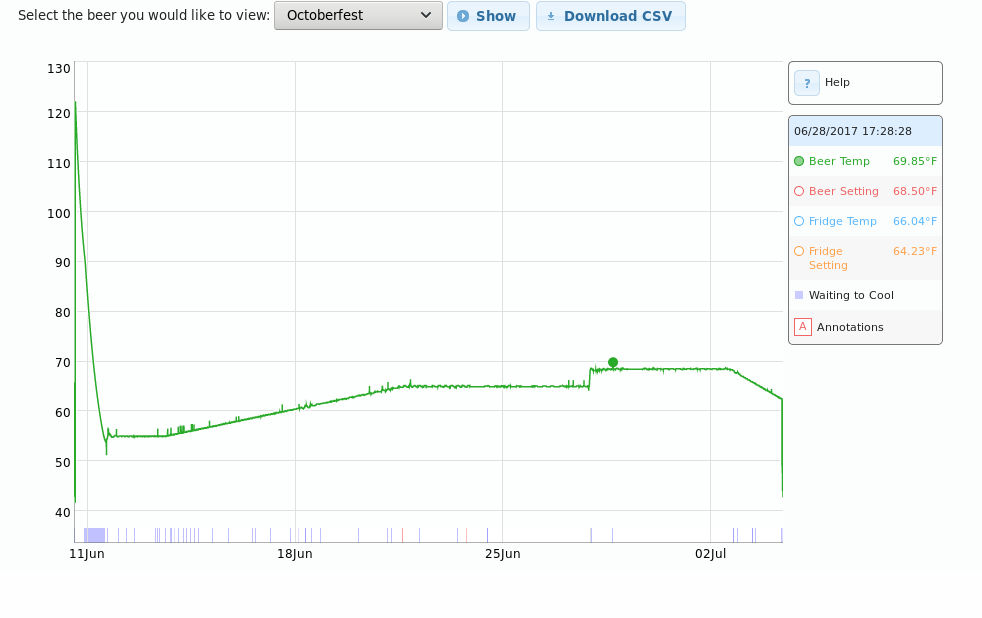
Task: Click the 06/28/2017 17:28:28 timestamp
Action: tap(853, 131)
